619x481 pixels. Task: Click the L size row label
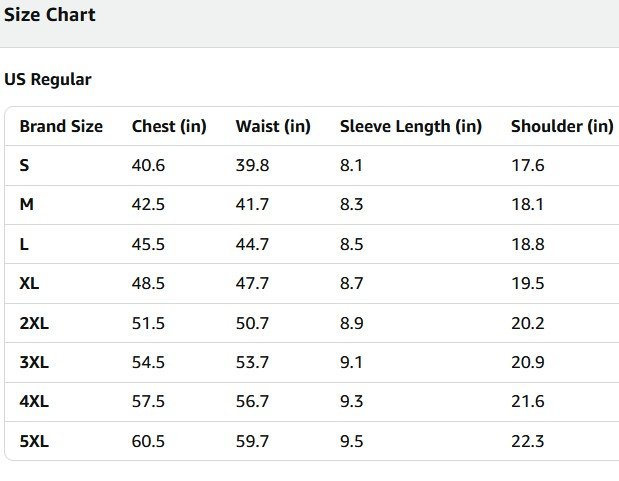coord(24,245)
